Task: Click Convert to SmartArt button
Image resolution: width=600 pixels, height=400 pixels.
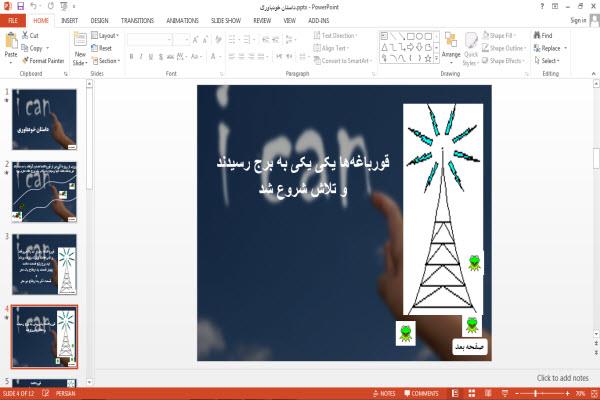Action: [342, 61]
